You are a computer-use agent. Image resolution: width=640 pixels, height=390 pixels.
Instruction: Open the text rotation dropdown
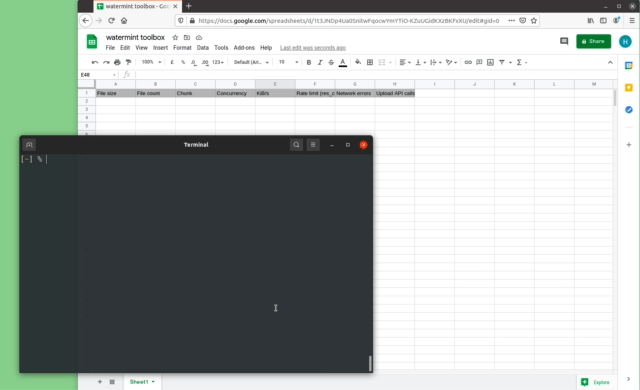(x=451, y=62)
